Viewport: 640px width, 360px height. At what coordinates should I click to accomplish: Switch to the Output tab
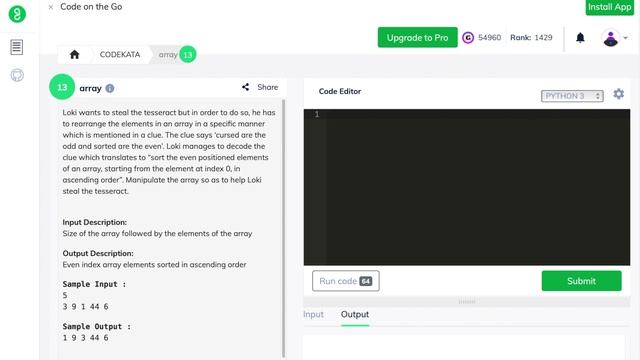355,314
